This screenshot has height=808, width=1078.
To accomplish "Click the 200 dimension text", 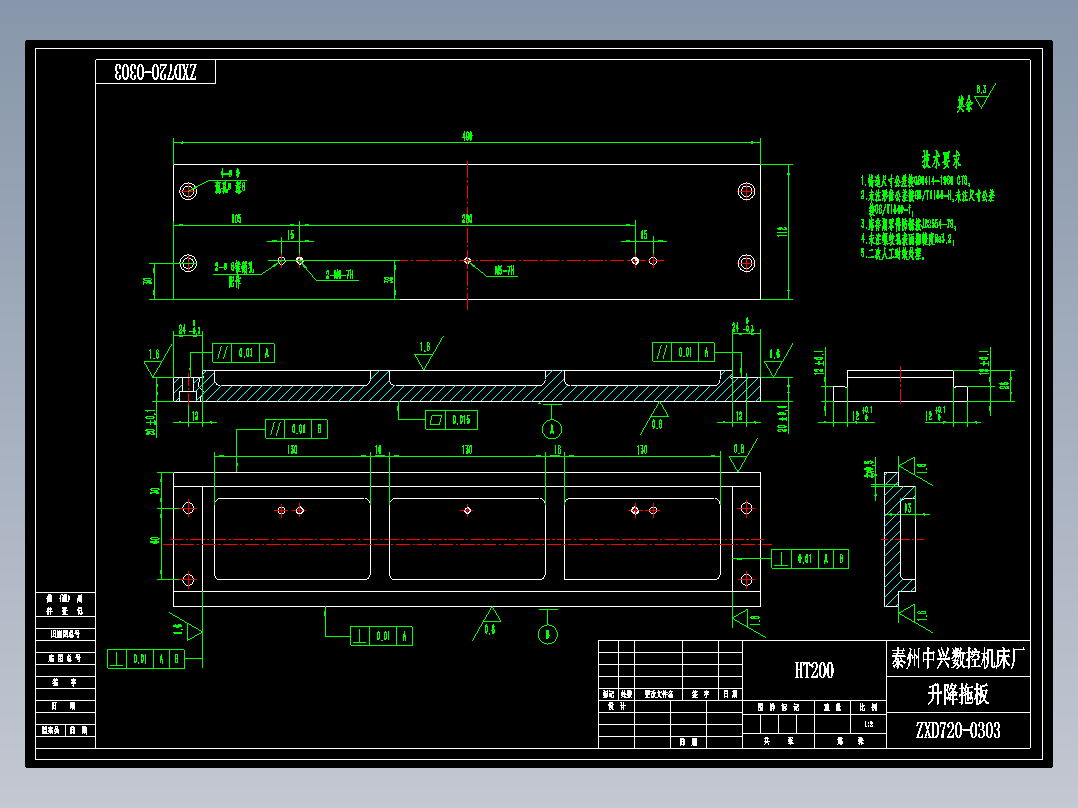I will [468, 219].
